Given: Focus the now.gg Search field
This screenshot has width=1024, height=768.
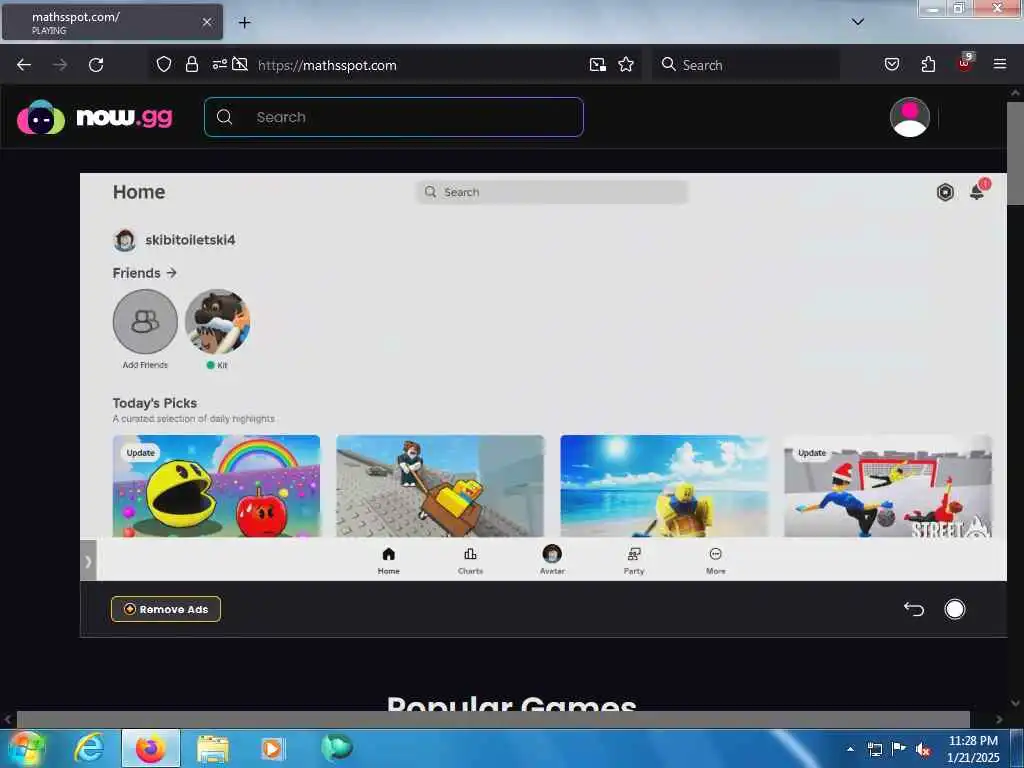Looking at the screenshot, I should point(394,117).
